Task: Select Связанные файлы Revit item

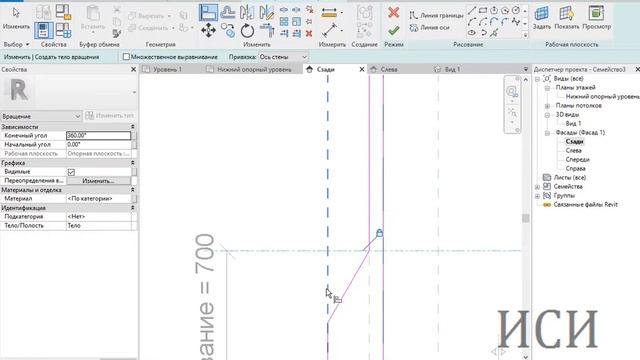Action: (585, 204)
